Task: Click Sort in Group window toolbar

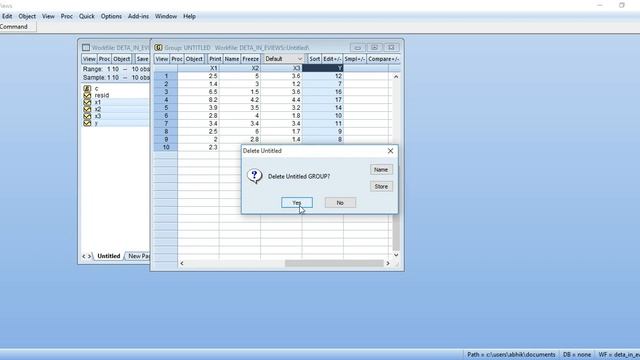Action: [x=314, y=59]
